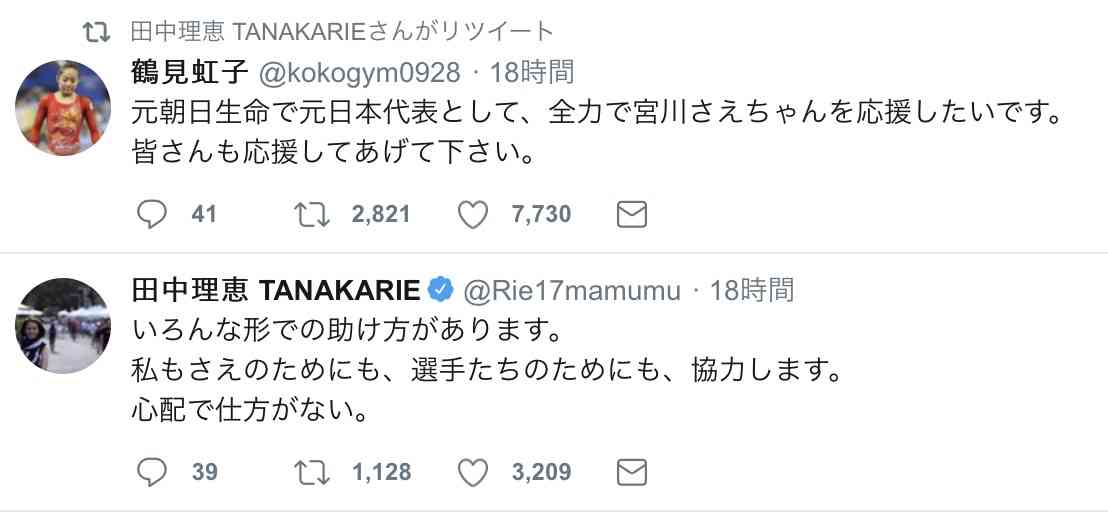This screenshot has width=1108, height=518.
Task: Click reply icon on 鶴見虹子's tweet
Action: pos(151,214)
